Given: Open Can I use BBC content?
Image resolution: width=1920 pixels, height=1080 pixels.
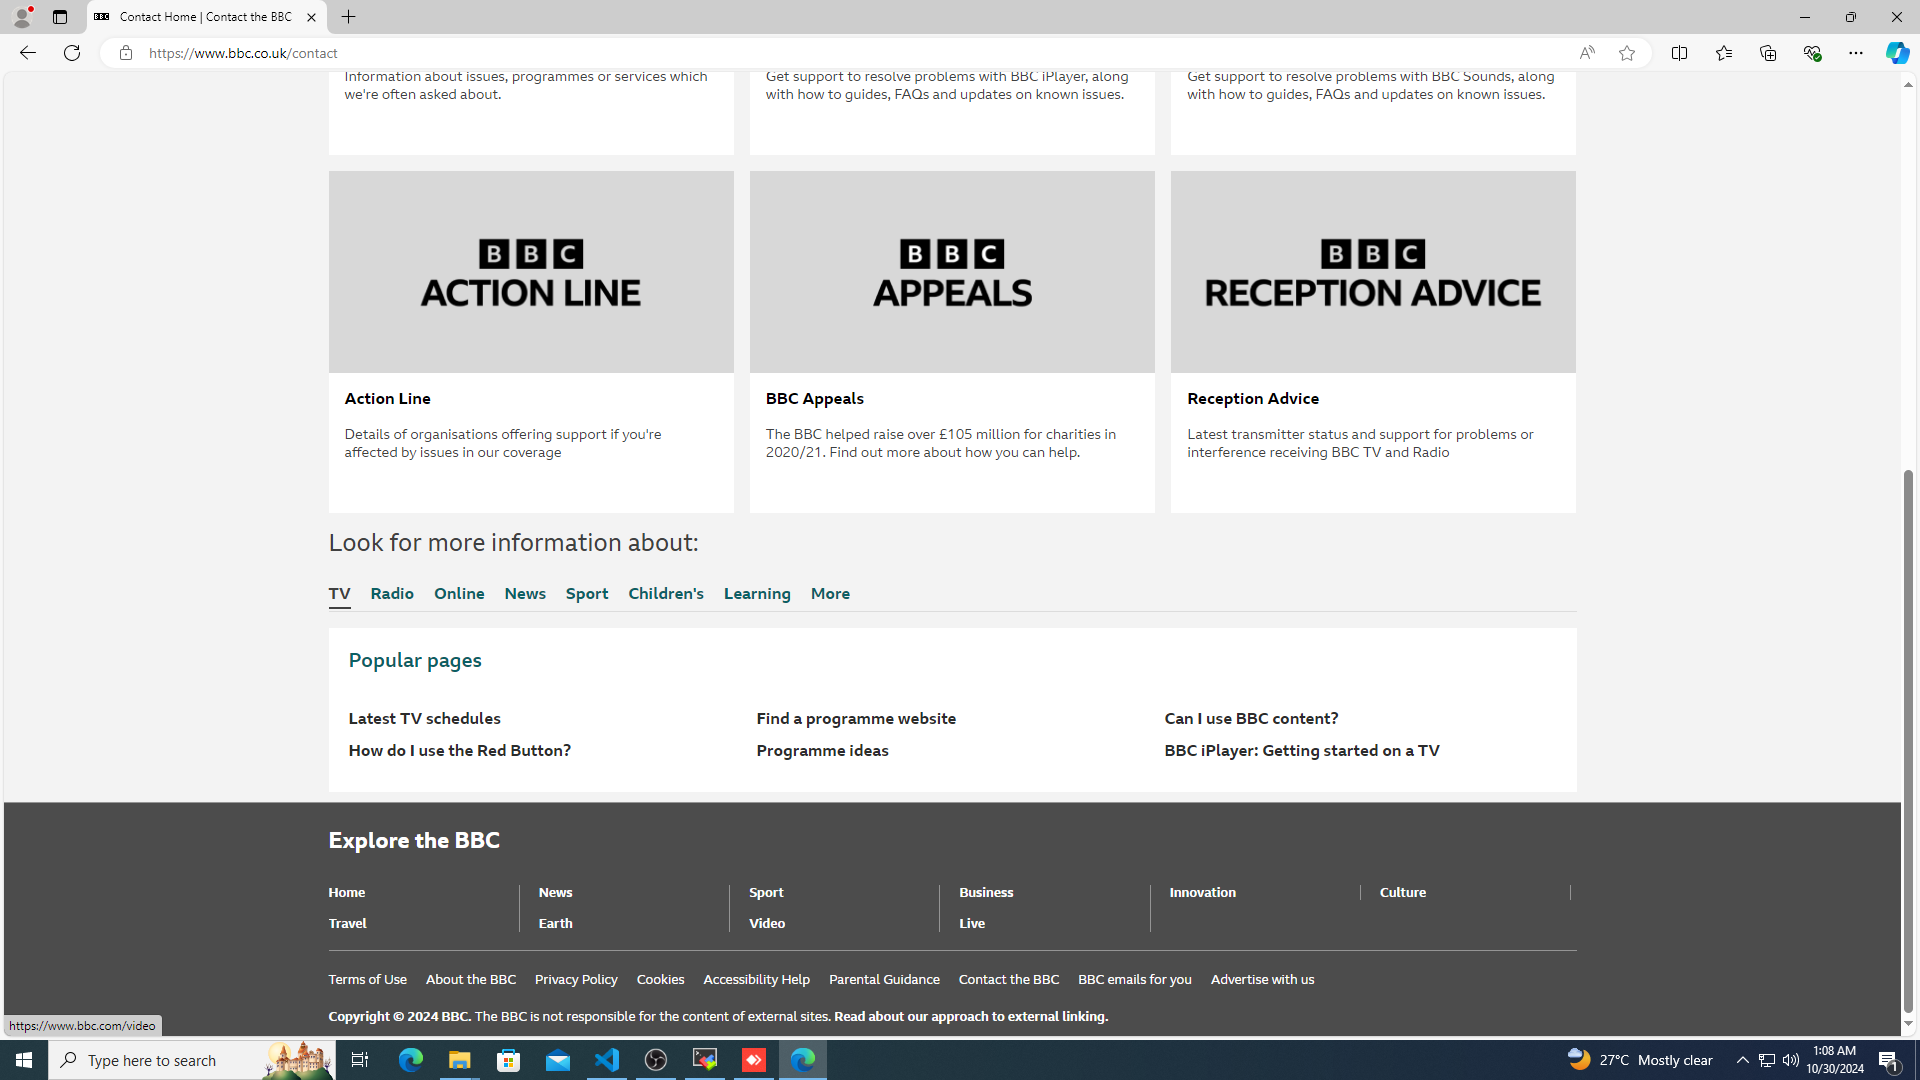Looking at the screenshot, I should (1251, 719).
